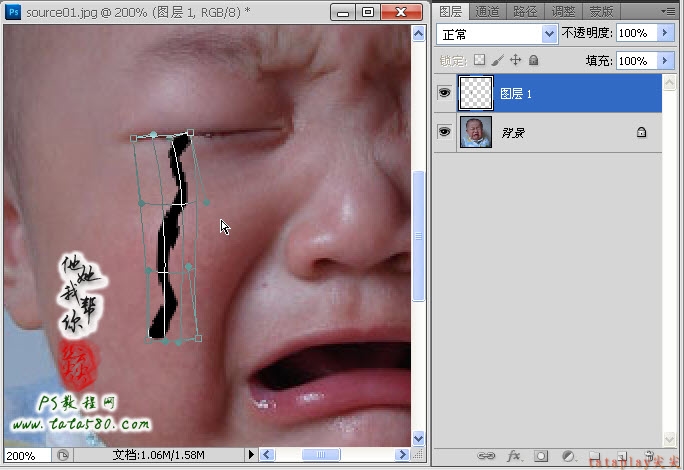684x470 pixels.
Task: Switch to the 路径 tab
Action: tap(525, 11)
